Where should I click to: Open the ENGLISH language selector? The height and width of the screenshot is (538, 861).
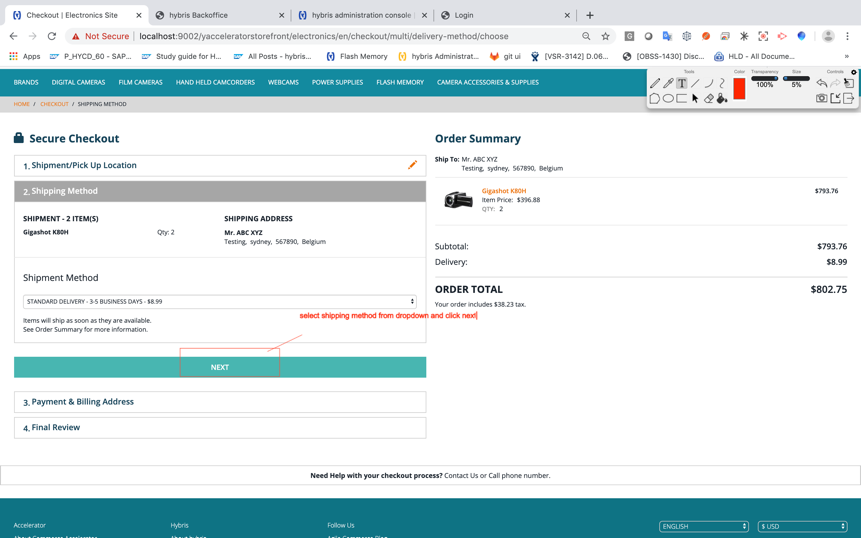(703, 526)
